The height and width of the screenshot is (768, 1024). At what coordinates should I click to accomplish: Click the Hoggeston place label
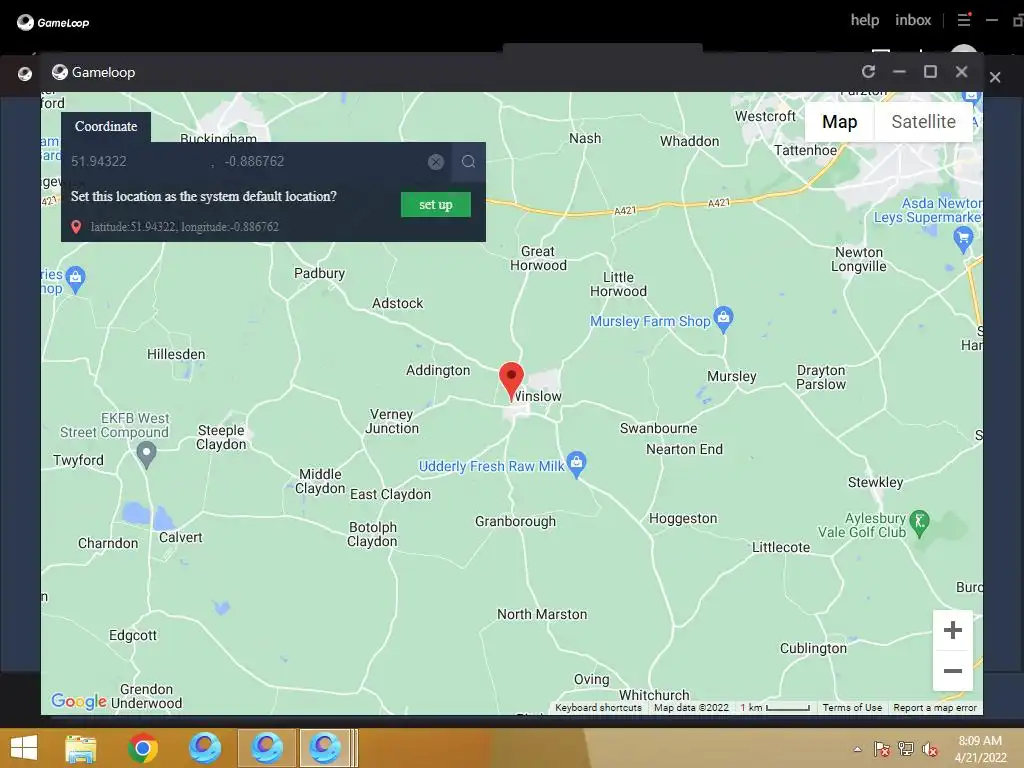(x=683, y=518)
